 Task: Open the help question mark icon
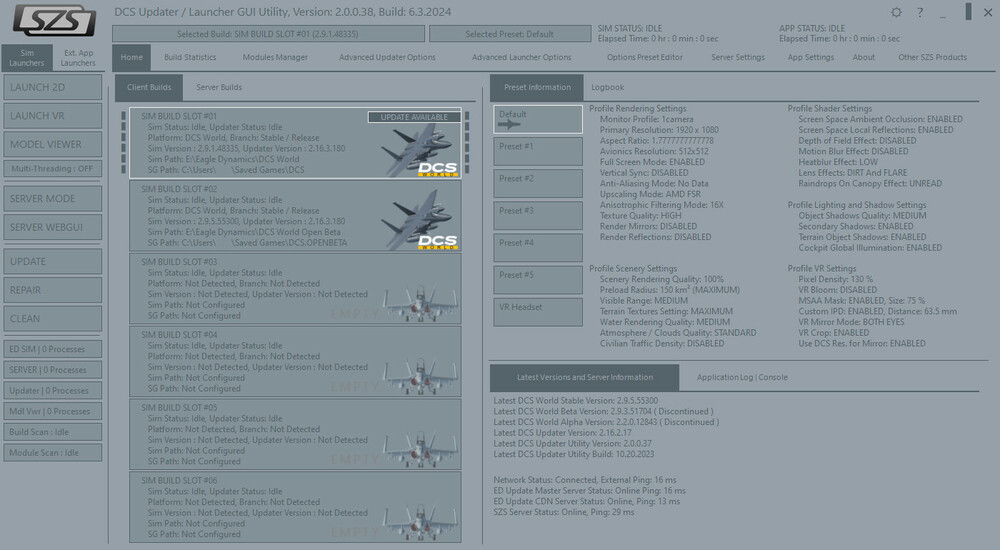coord(920,12)
